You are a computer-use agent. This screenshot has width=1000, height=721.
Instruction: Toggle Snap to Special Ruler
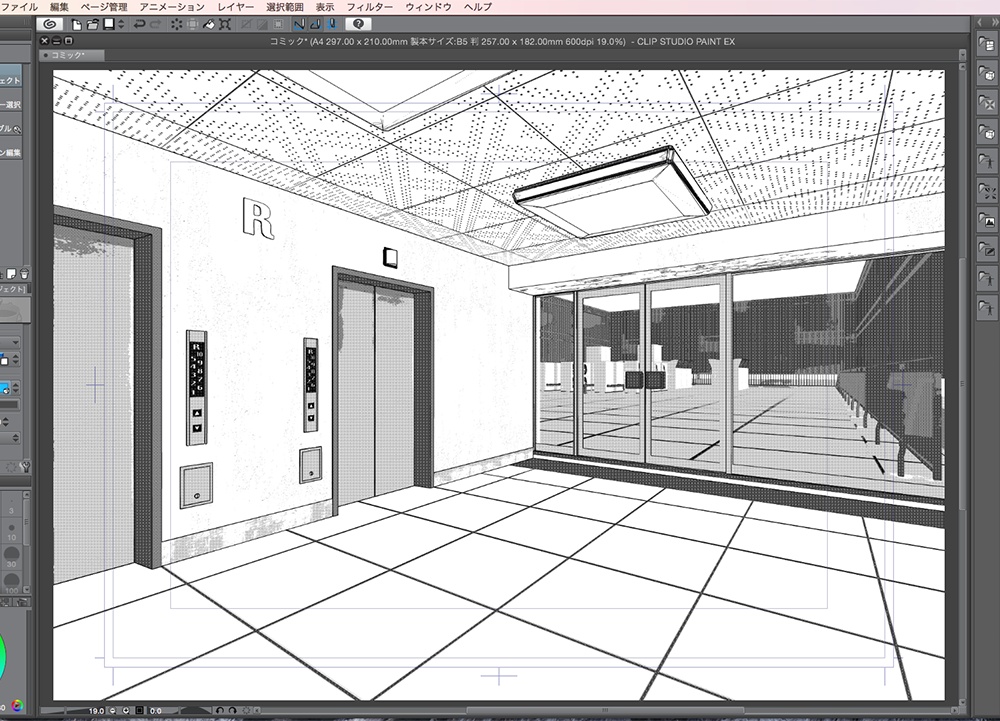pyautogui.click(x=315, y=24)
